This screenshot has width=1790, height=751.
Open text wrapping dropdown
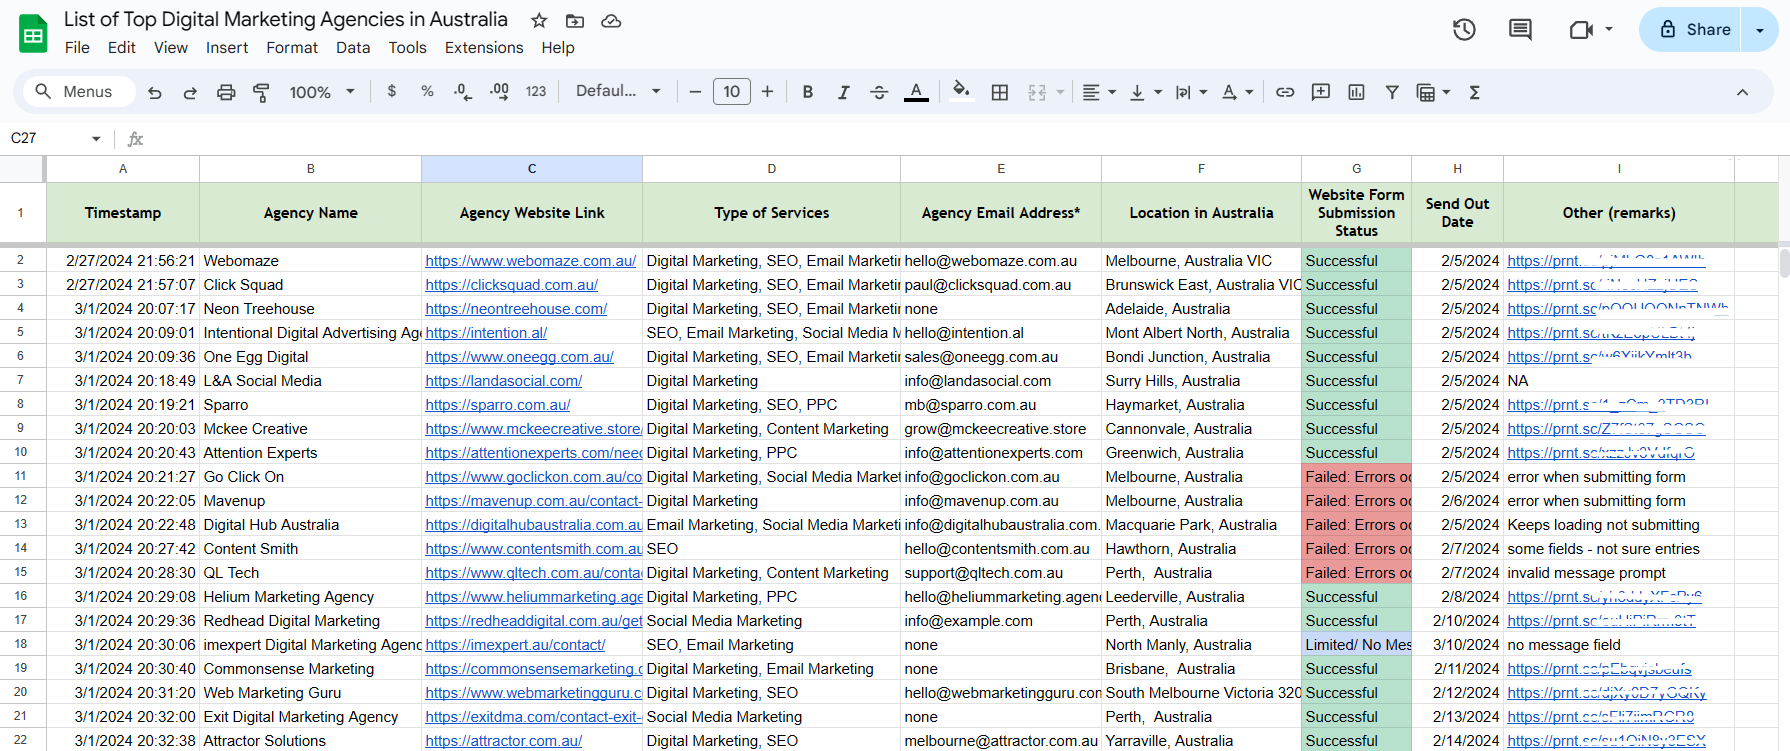tap(1191, 92)
